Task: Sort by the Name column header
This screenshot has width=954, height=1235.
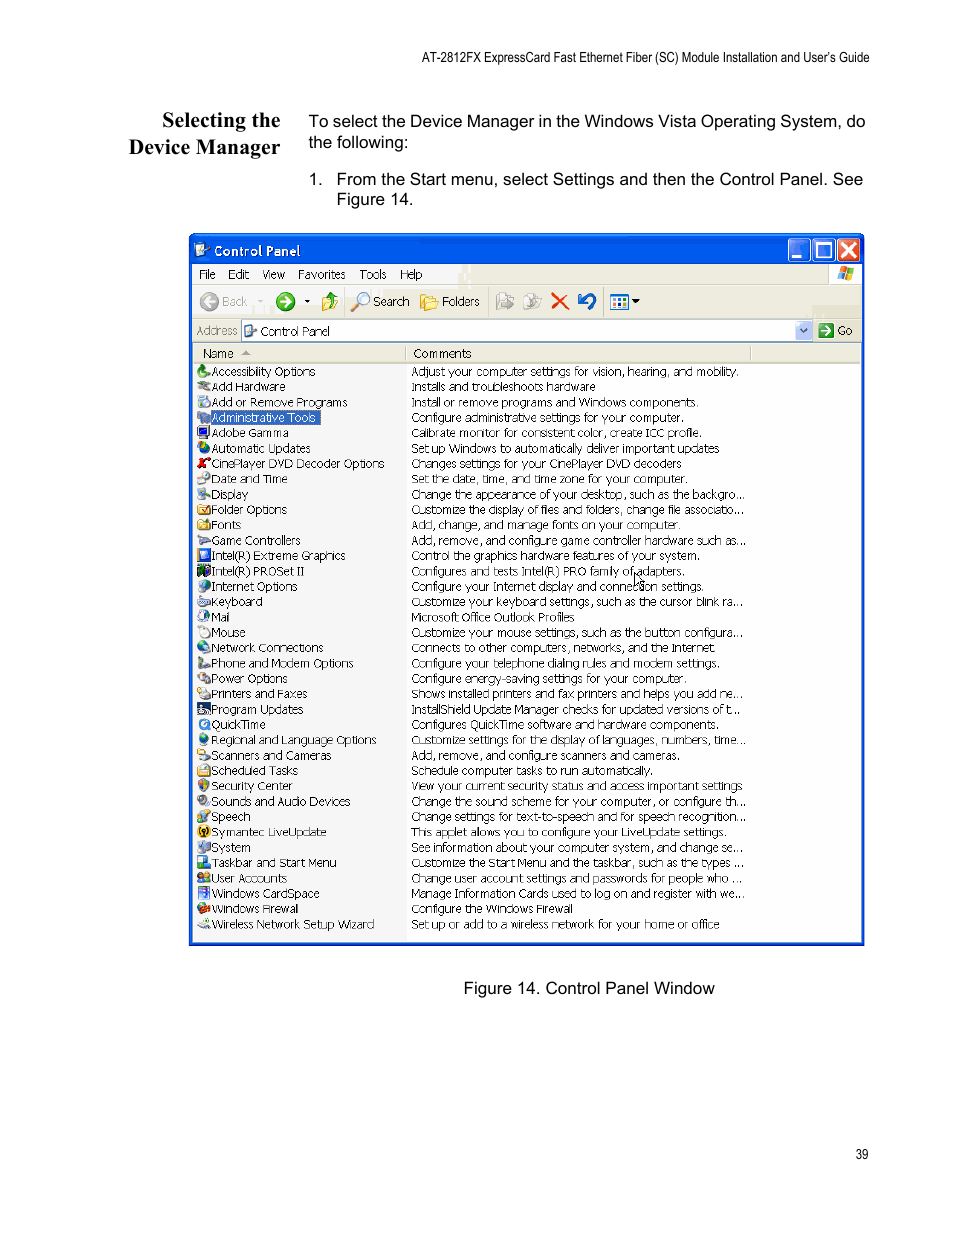Action: [298, 354]
